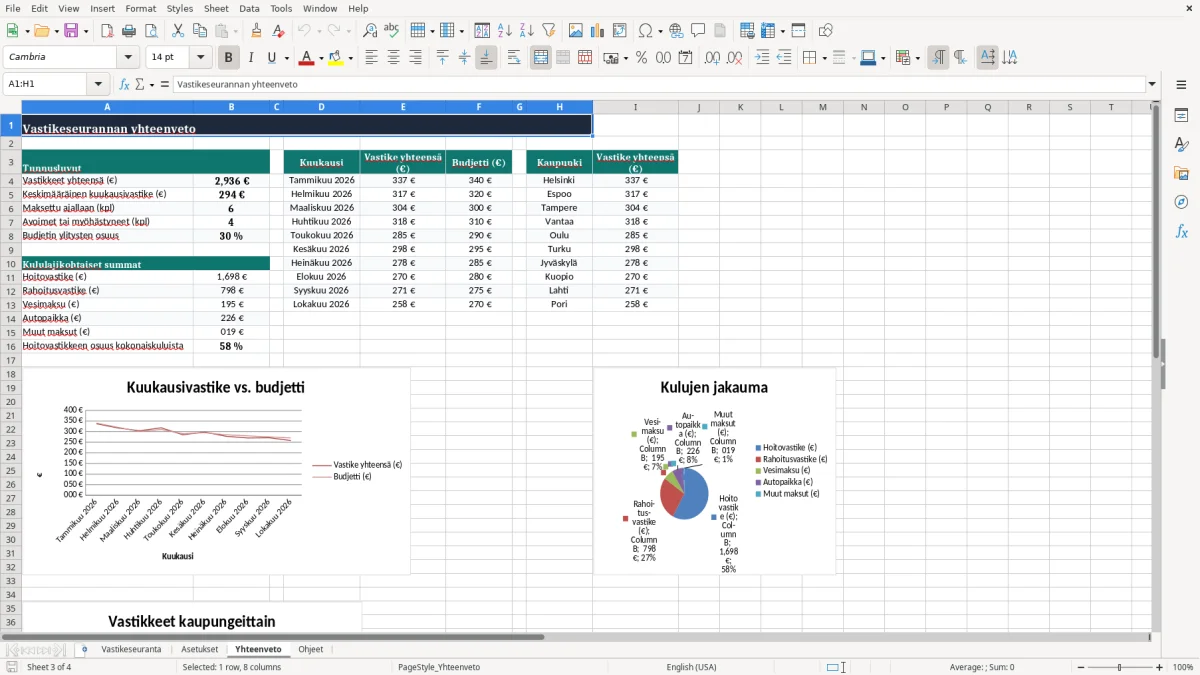Export the sheet directly as PDF
This screenshot has width=1200, height=675.
[107, 31]
